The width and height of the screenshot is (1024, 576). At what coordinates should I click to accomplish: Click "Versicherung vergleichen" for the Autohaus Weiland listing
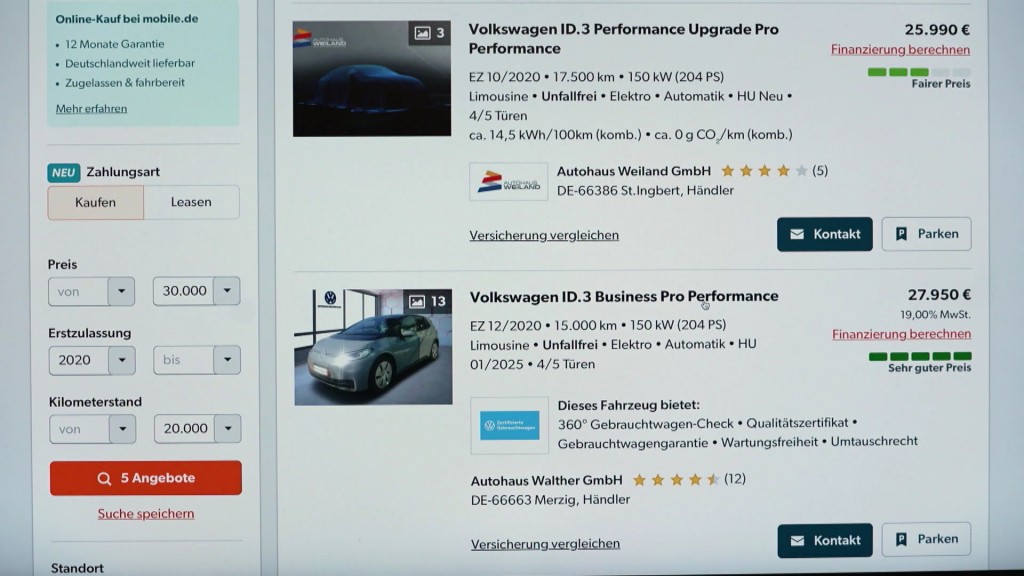point(544,235)
